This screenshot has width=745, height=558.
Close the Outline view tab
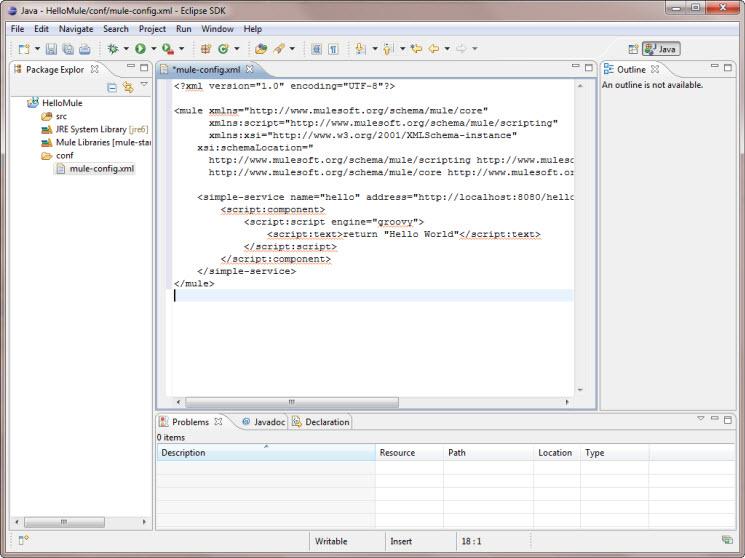coord(655,69)
